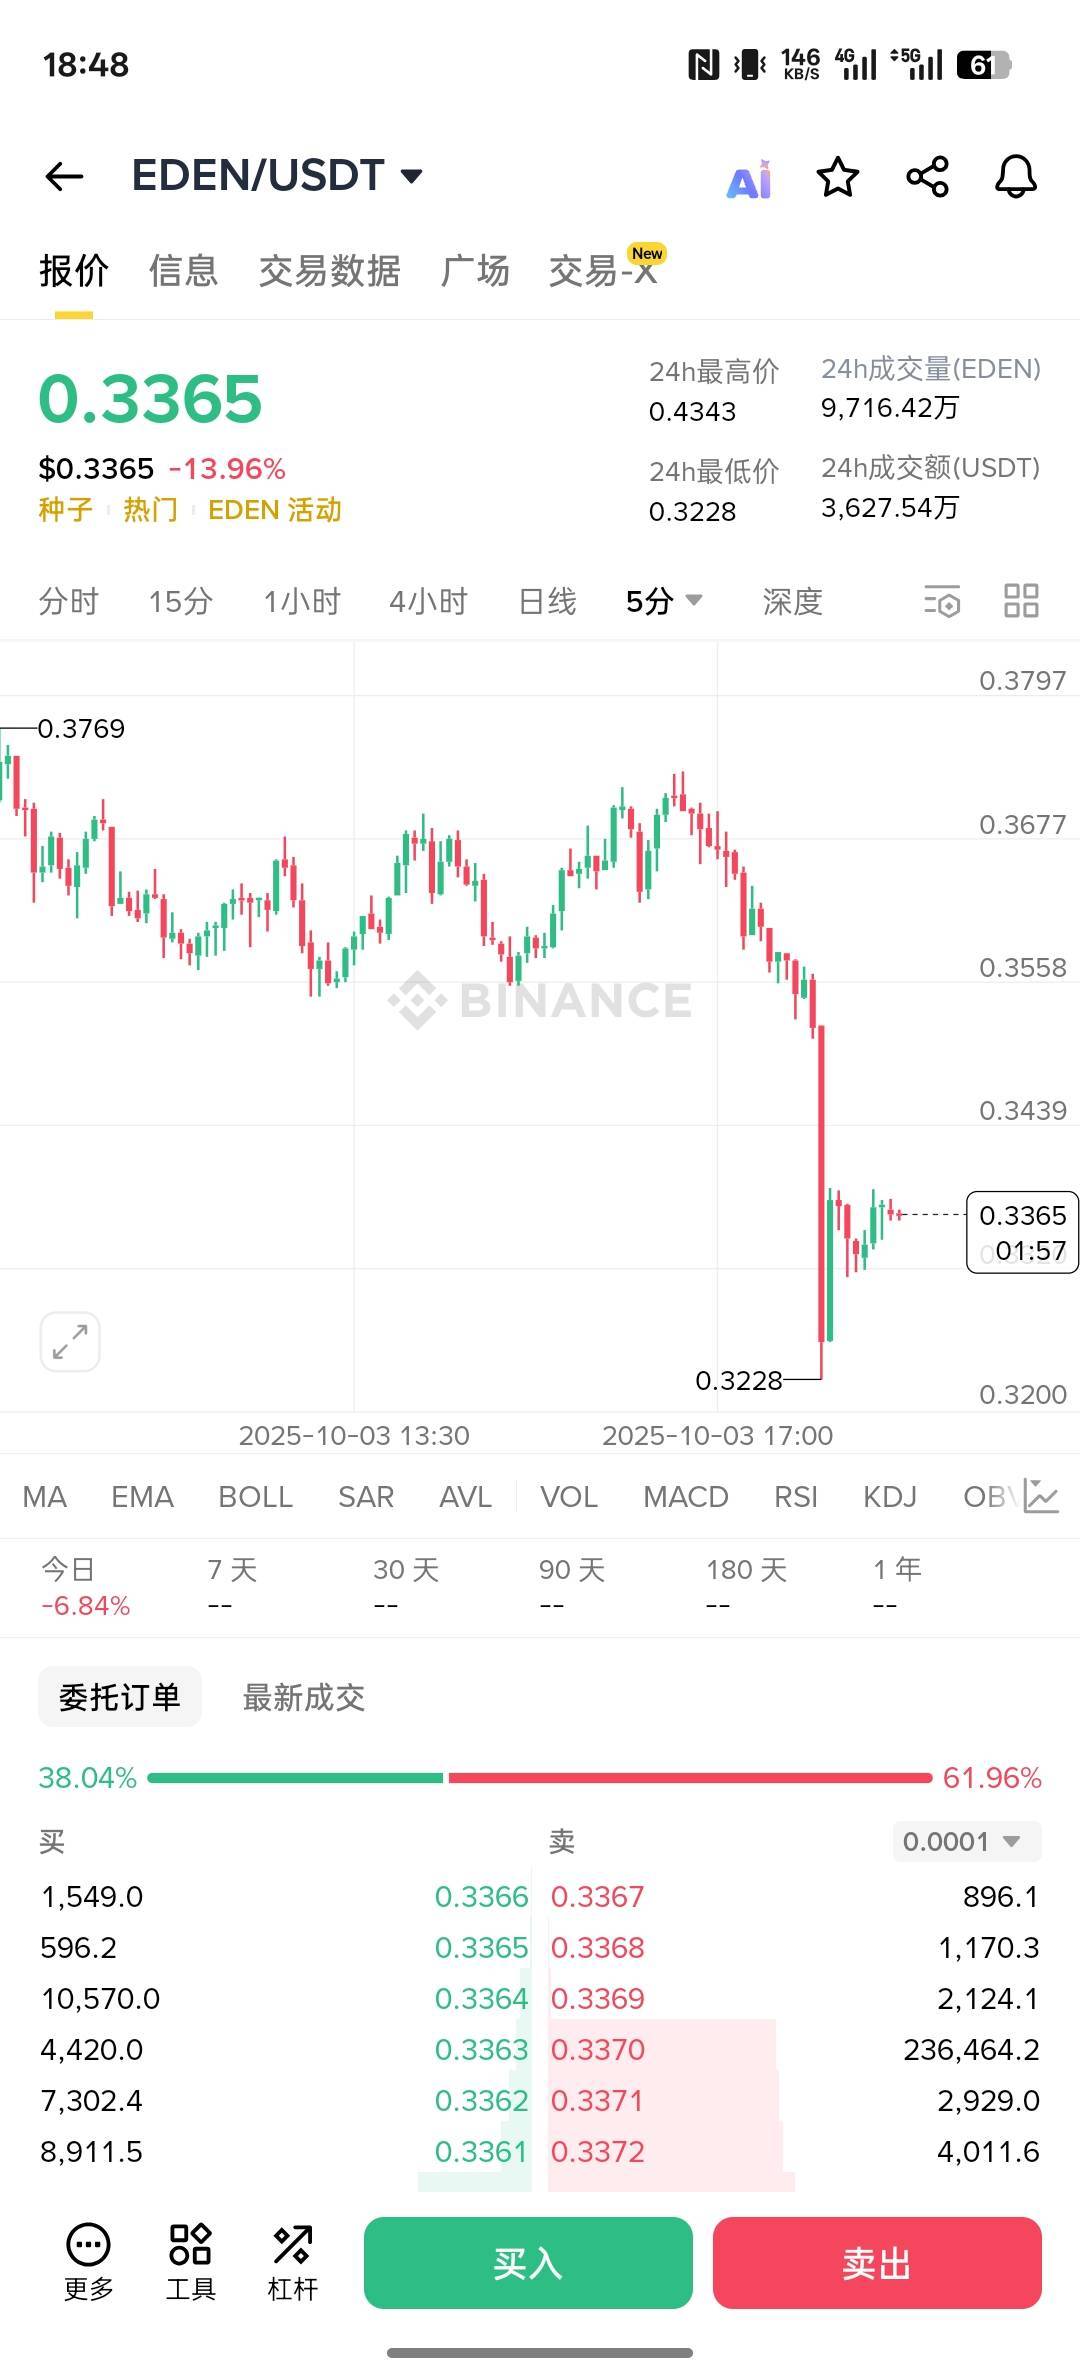Screen dimensions: 1080x2376
Task: Expand chart to fullscreen
Action: pos(70,1341)
